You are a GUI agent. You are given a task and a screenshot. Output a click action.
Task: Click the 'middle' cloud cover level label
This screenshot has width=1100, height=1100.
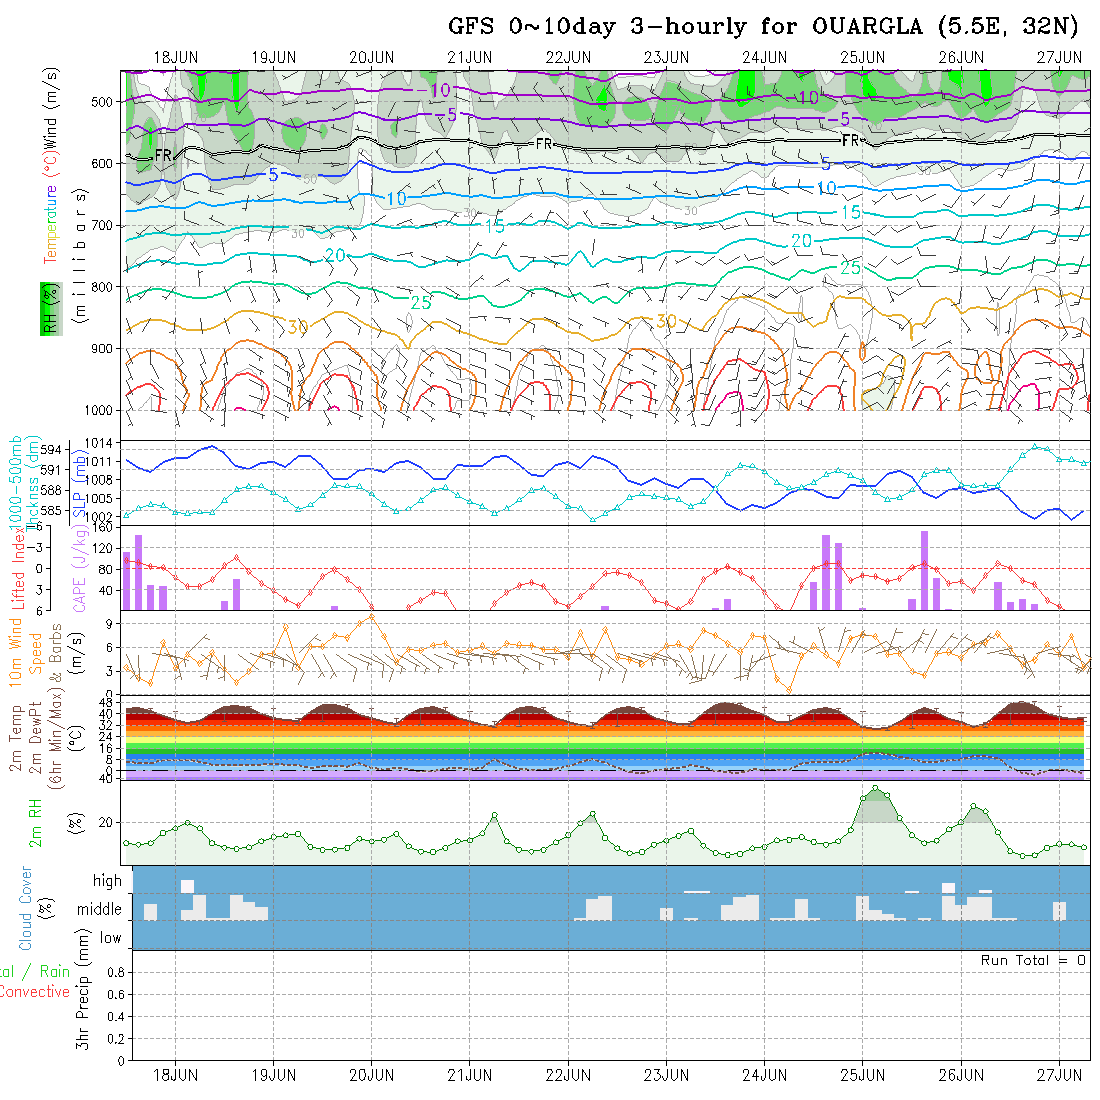[100, 910]
